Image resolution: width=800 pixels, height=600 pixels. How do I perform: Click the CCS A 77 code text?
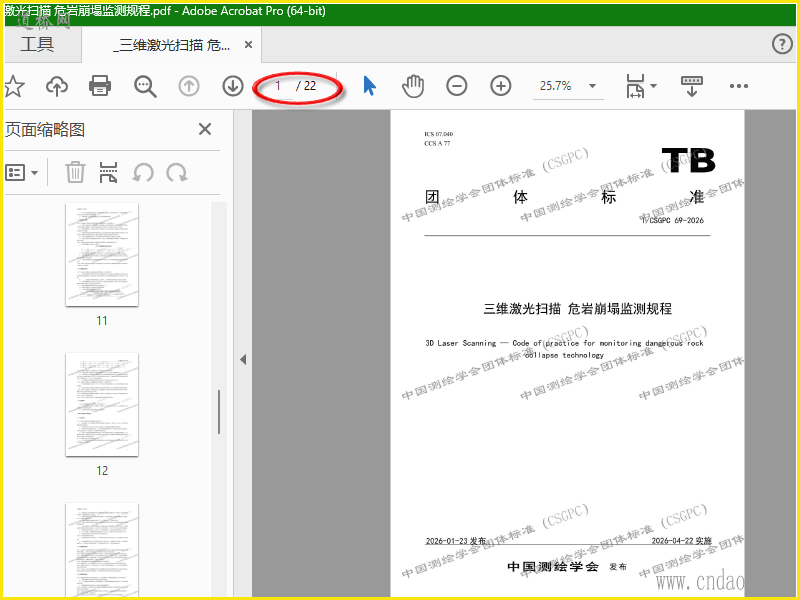(437, 143)
